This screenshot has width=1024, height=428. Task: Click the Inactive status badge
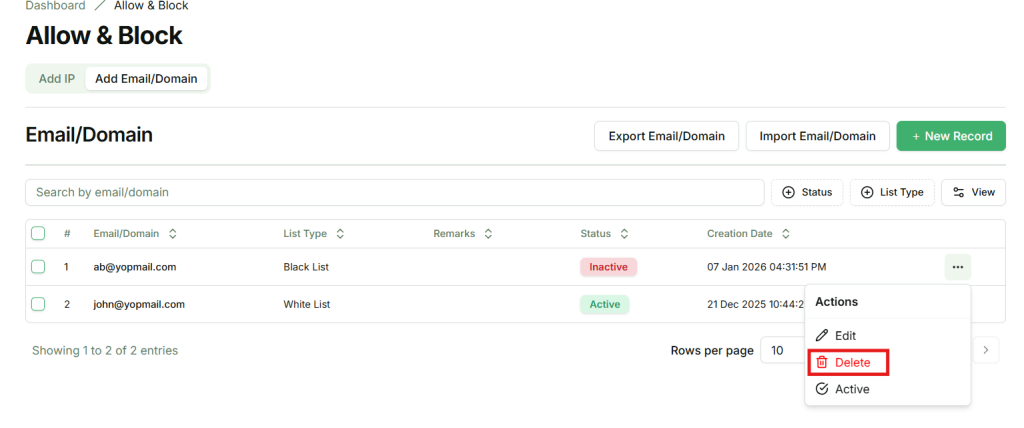coord(608,267)
